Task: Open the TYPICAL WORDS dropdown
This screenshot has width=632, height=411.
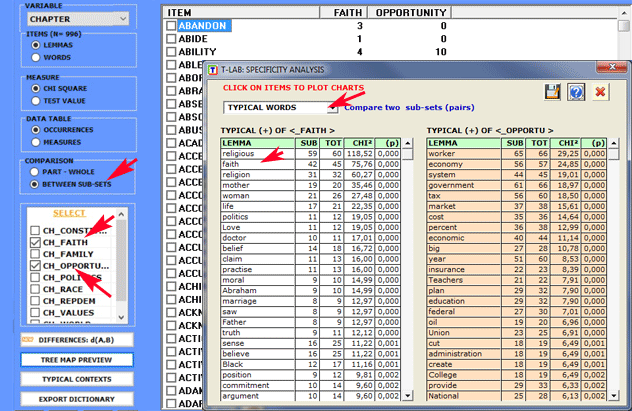Action: (x=333, y=108)
